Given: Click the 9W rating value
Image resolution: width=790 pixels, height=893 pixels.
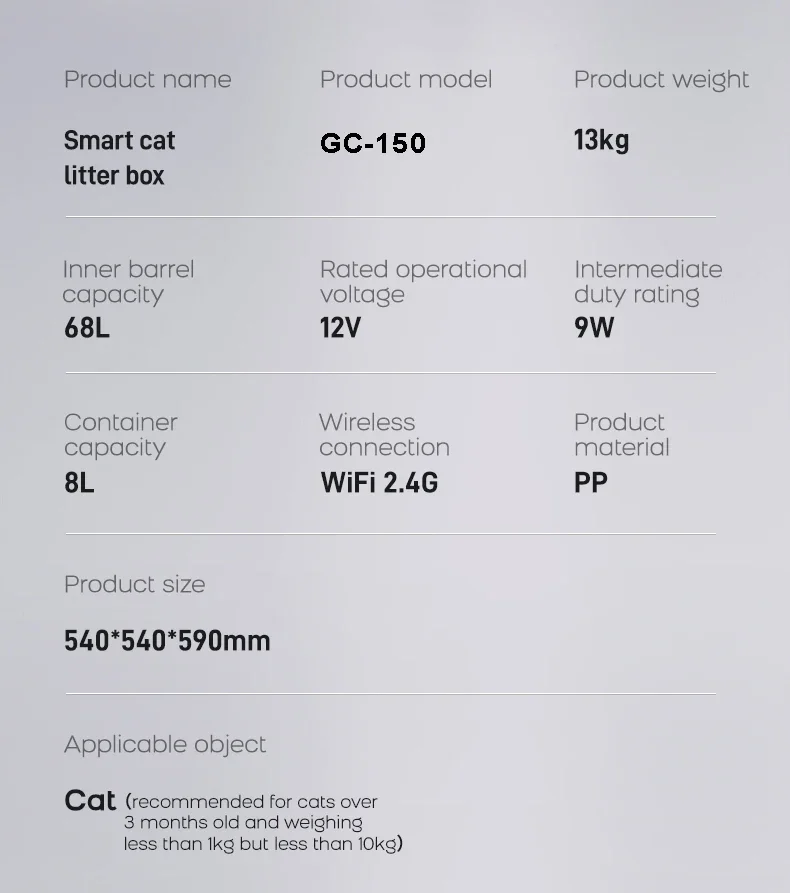Looking at the screenshot, I should click(594, 328).
